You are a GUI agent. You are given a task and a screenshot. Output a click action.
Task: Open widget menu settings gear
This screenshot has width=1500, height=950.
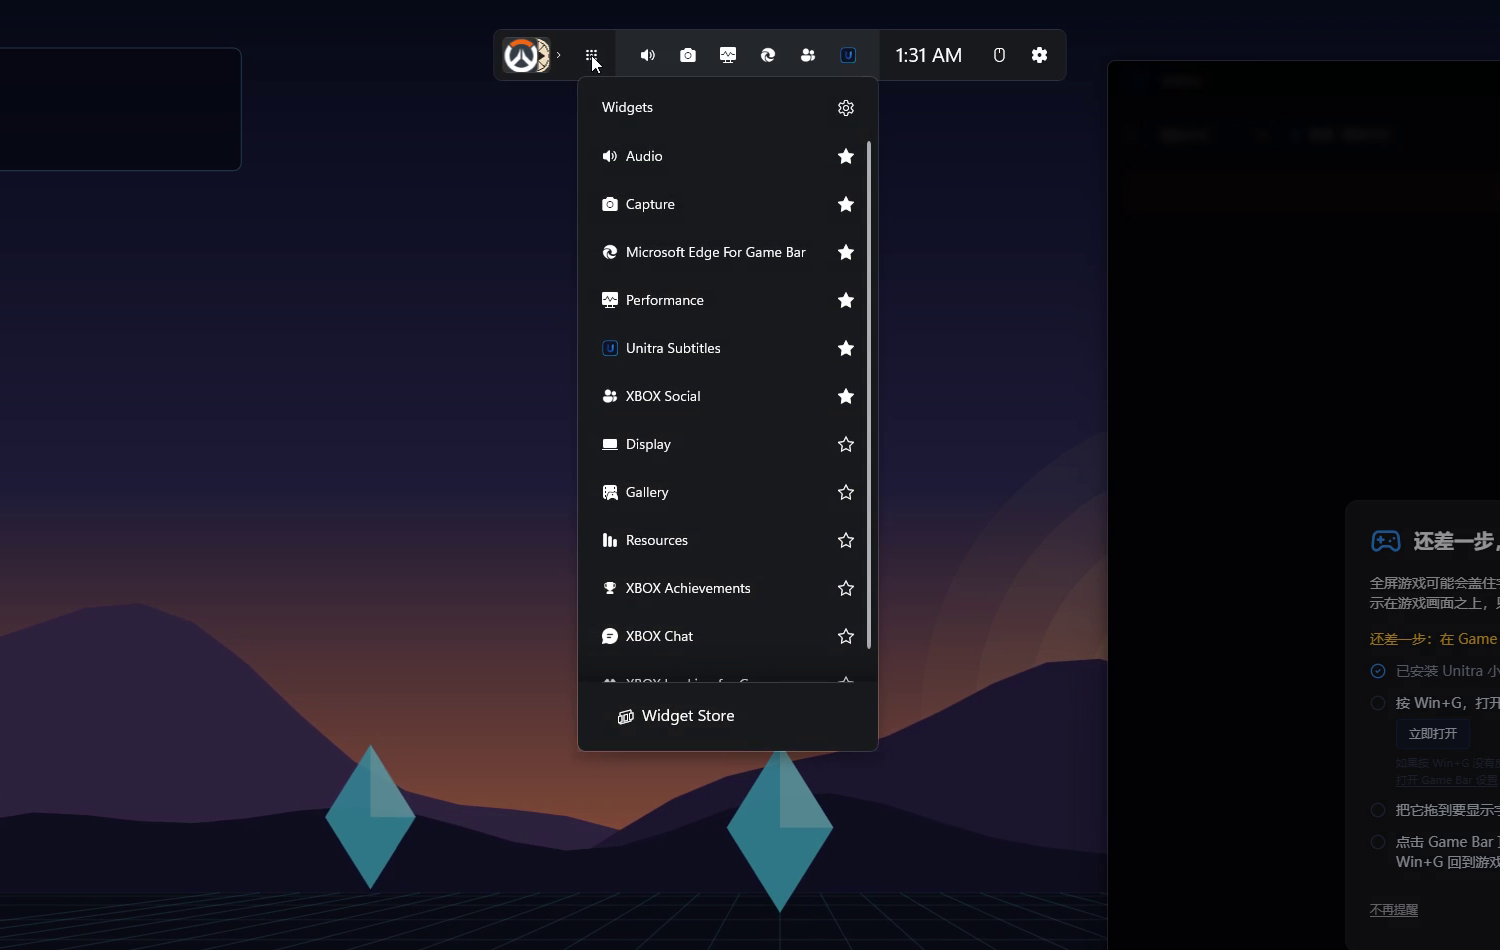[x=846, y=108]
